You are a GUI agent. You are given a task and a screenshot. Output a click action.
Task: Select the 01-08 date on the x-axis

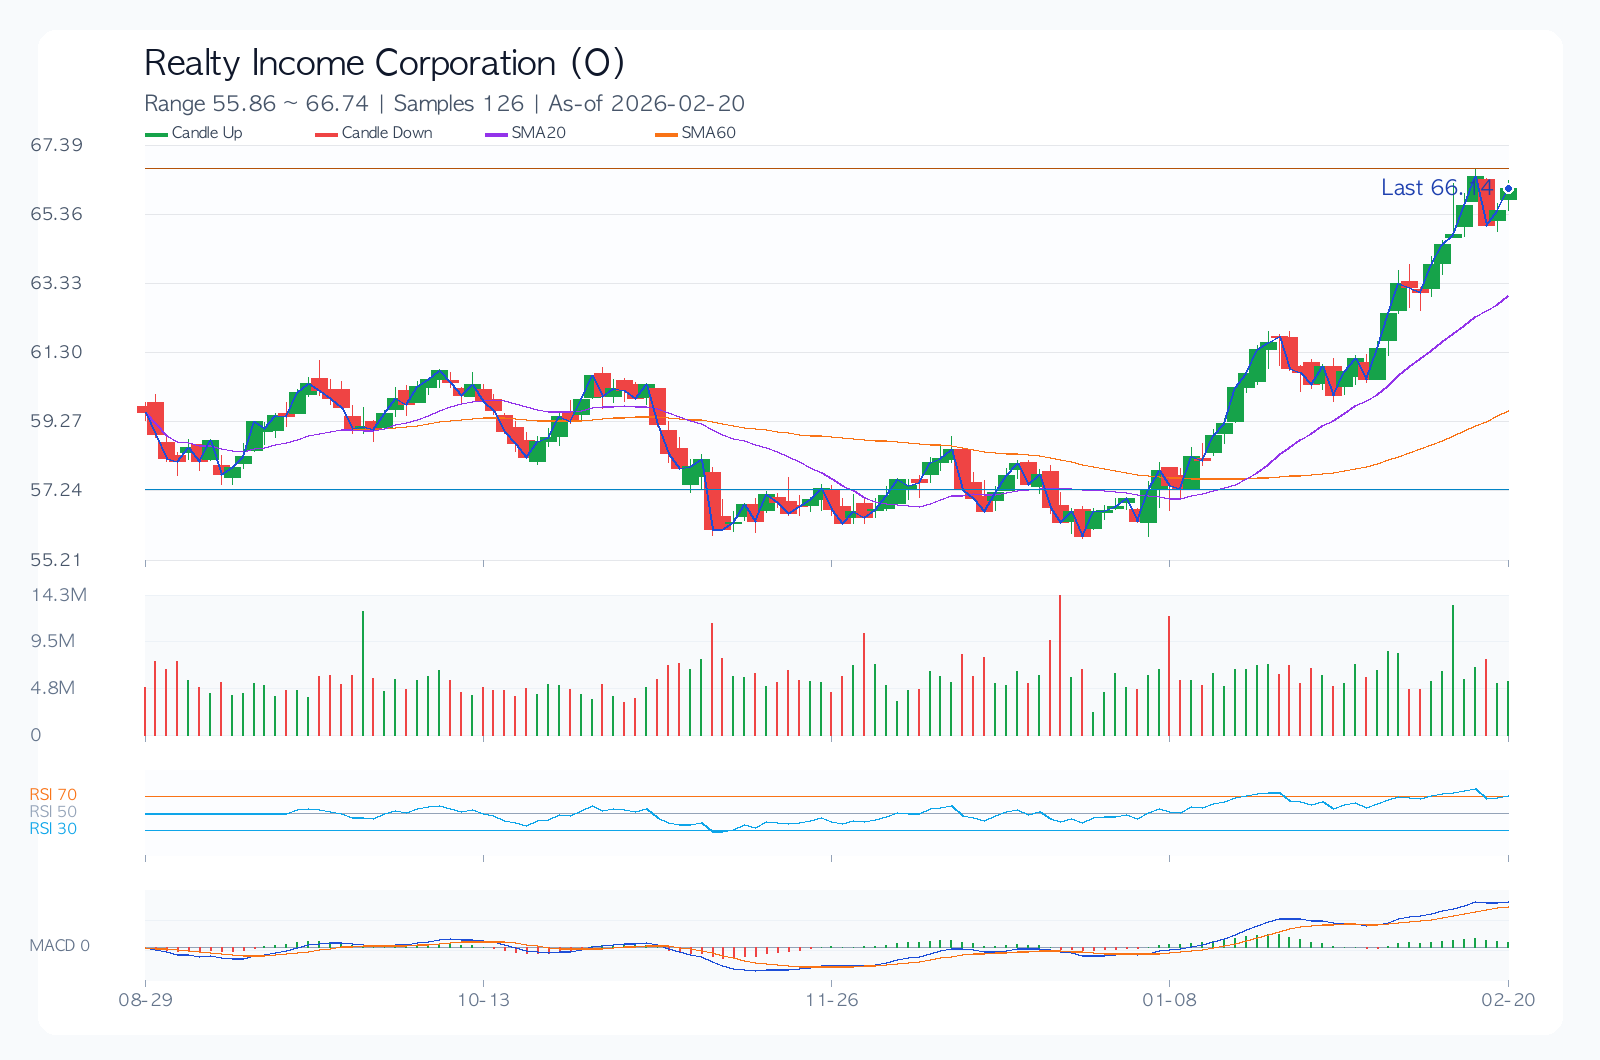point(1169,1000)
